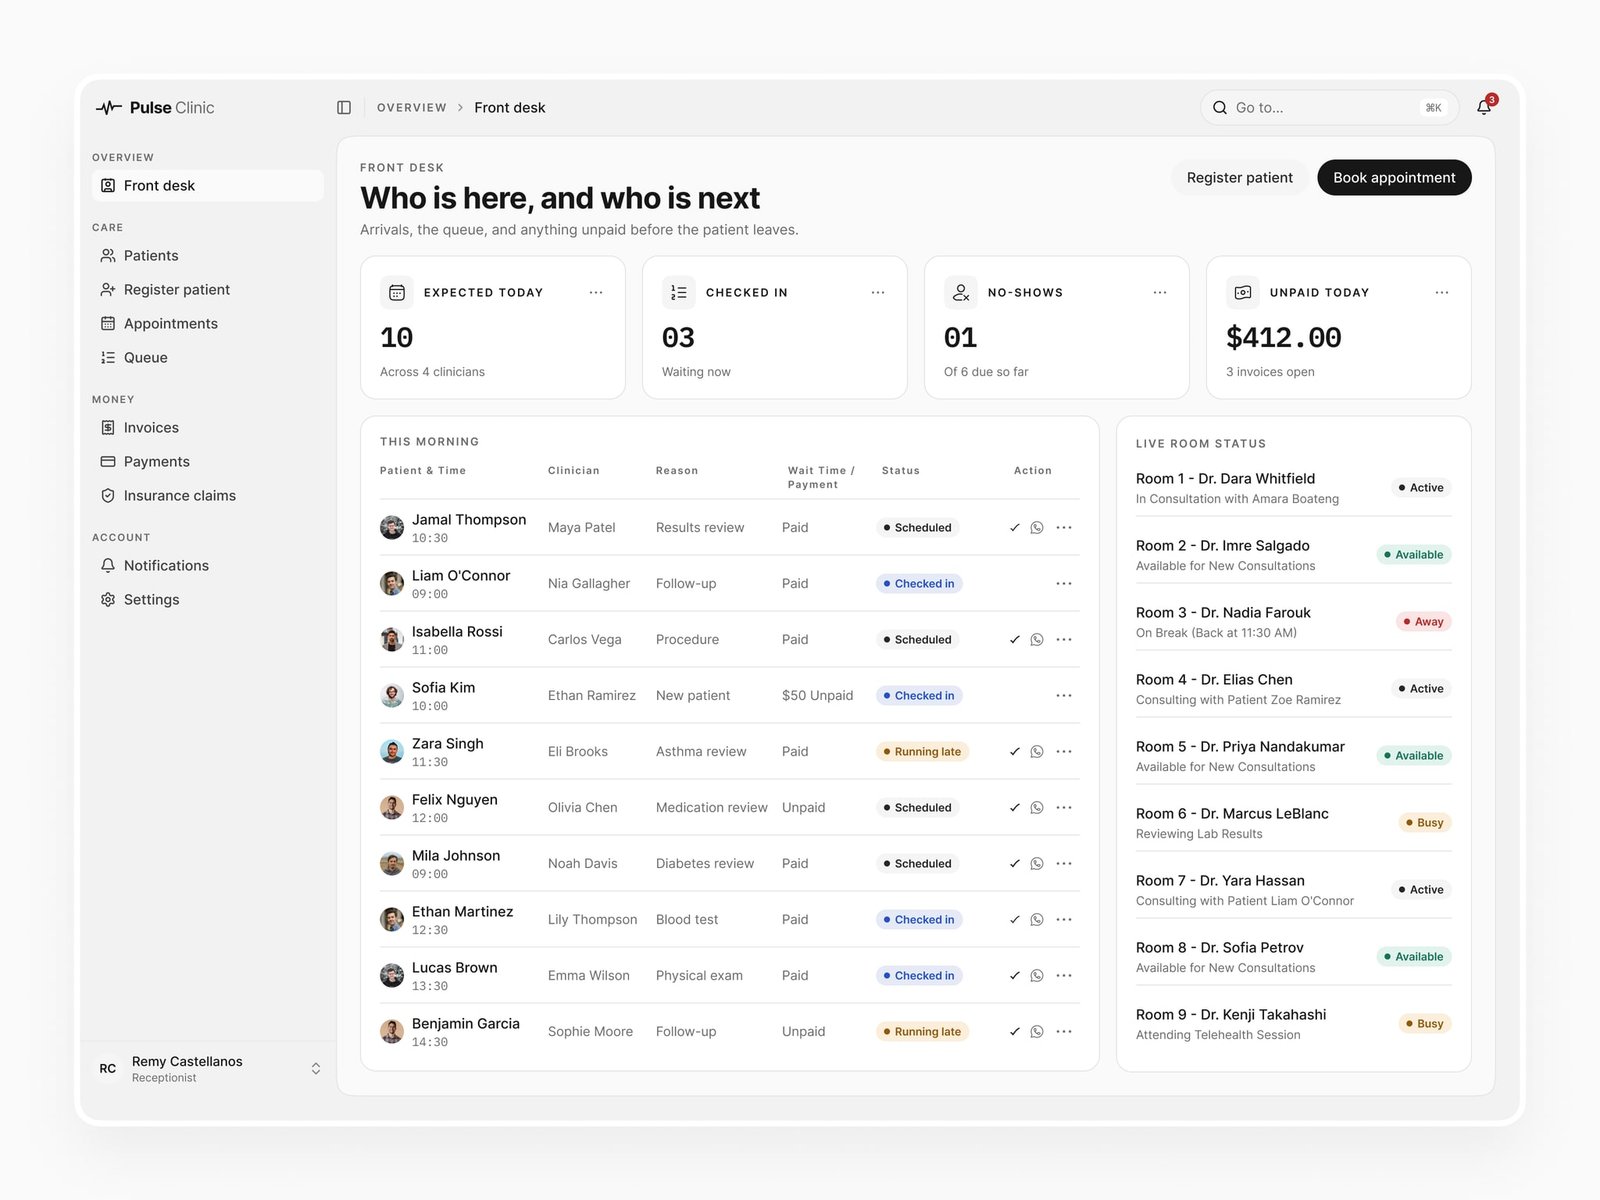Click the Overview breadcrumb link

411,107
